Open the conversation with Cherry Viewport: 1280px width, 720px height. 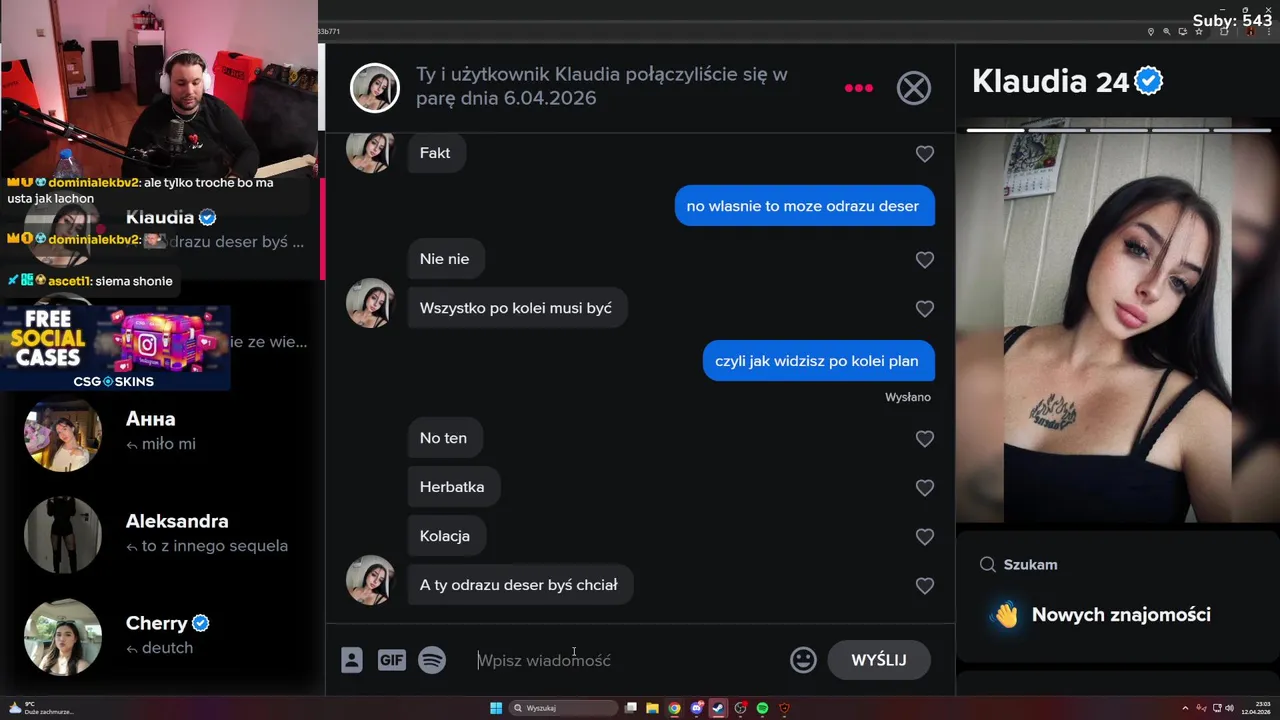170,636
